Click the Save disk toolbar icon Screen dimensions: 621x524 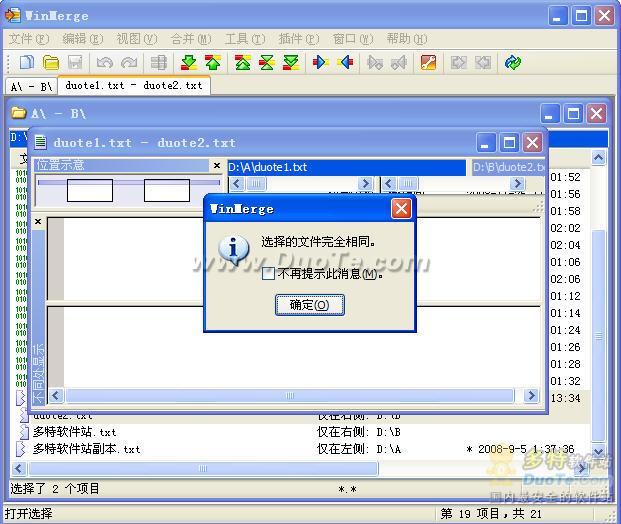[75, 62]
